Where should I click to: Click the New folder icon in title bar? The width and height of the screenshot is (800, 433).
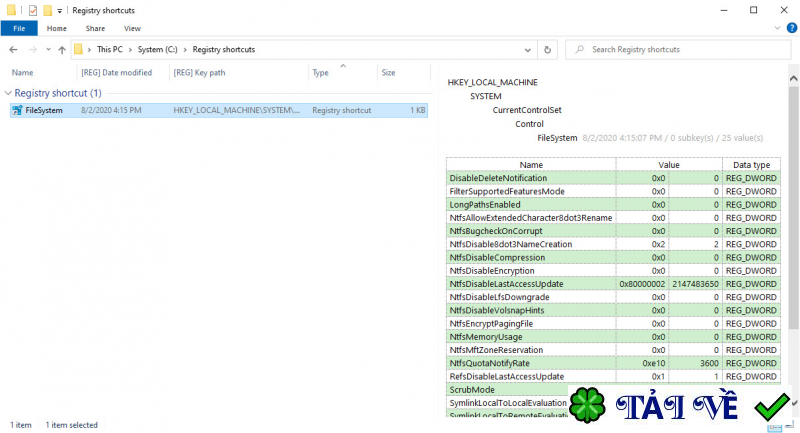pos(50,9)
